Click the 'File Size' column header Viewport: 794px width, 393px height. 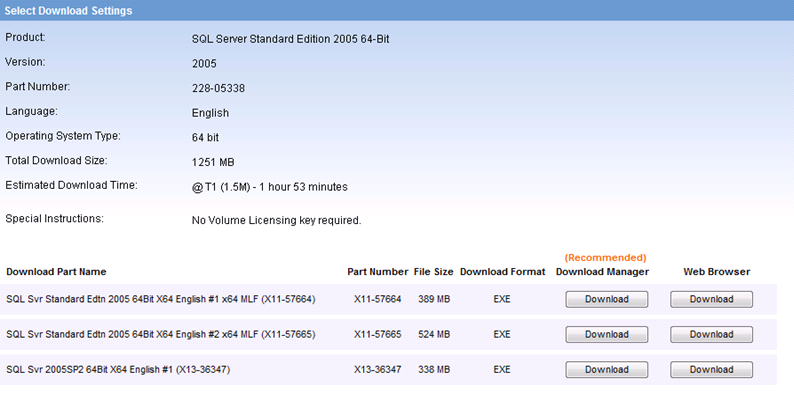click(433, 272)
